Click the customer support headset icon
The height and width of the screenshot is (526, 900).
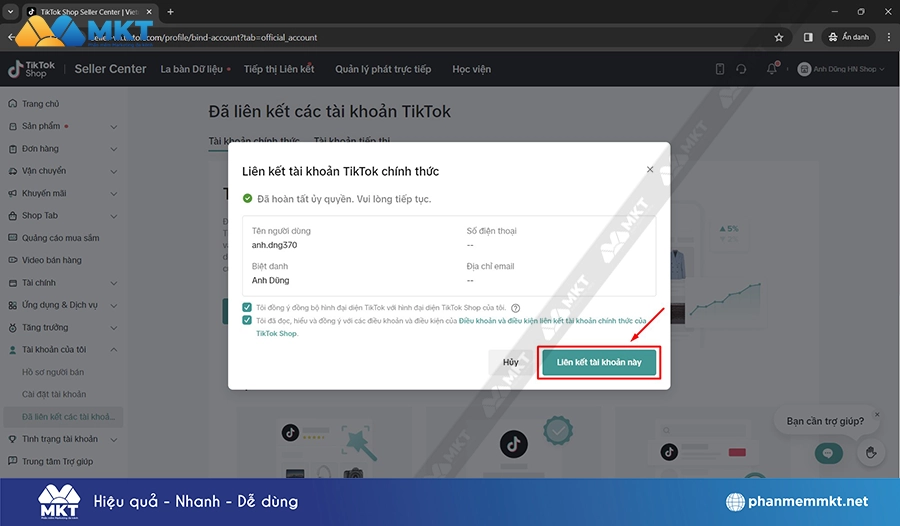click(741, 69)
